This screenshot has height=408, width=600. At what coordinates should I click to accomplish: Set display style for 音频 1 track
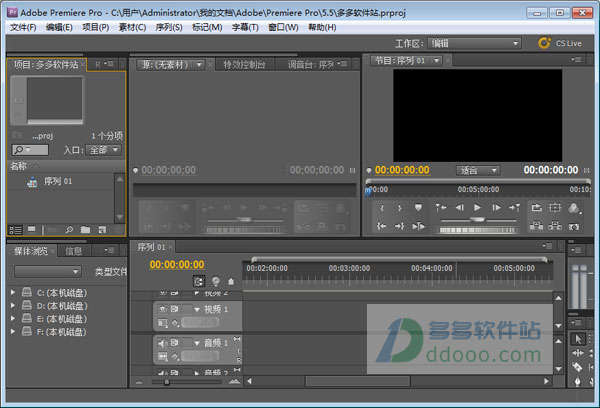[x=163, y=357]
